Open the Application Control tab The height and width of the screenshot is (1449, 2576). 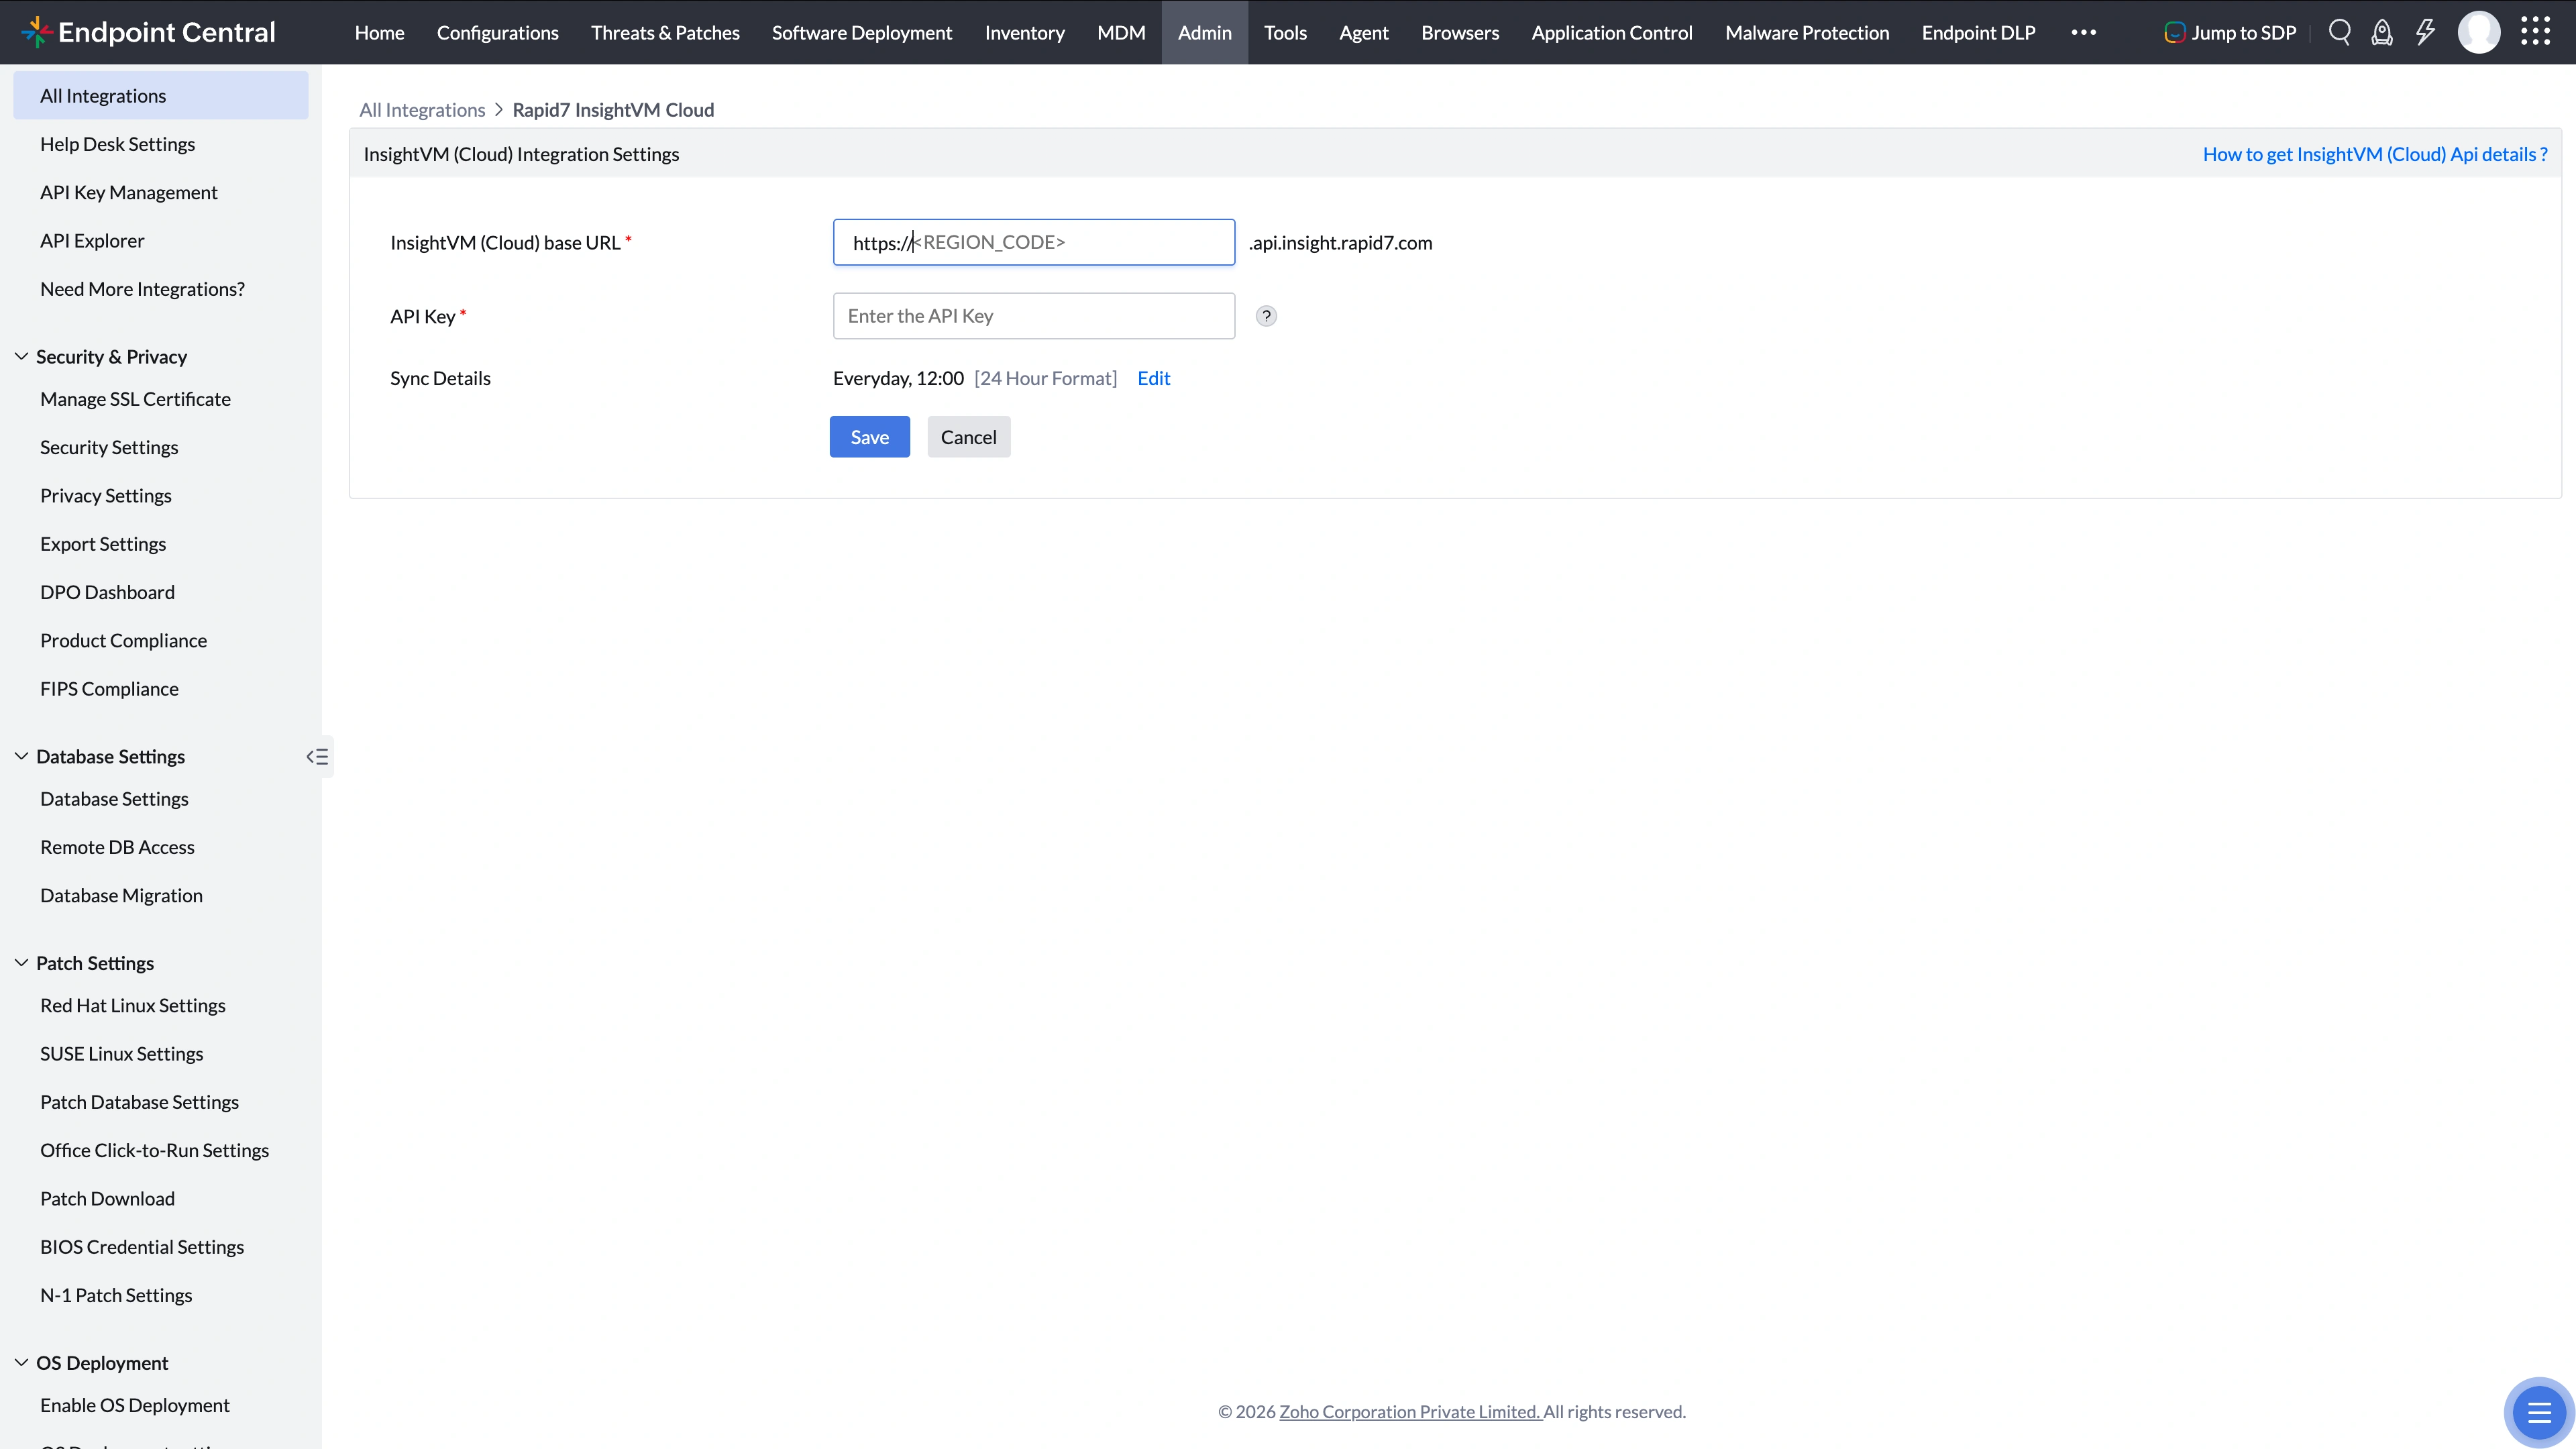1612,32
